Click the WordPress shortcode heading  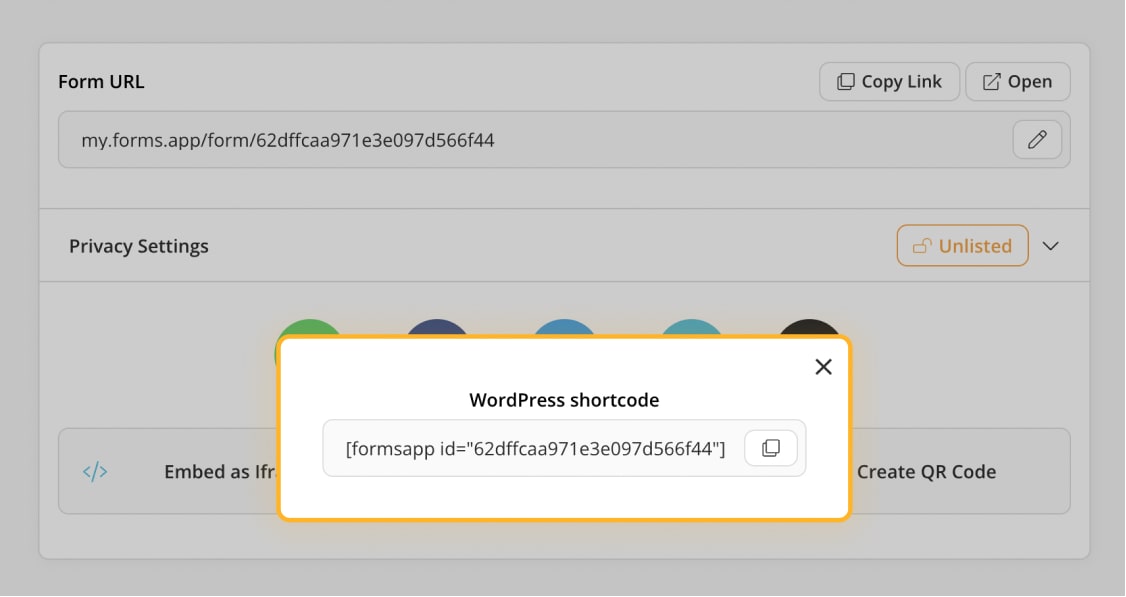click(564, 400)
